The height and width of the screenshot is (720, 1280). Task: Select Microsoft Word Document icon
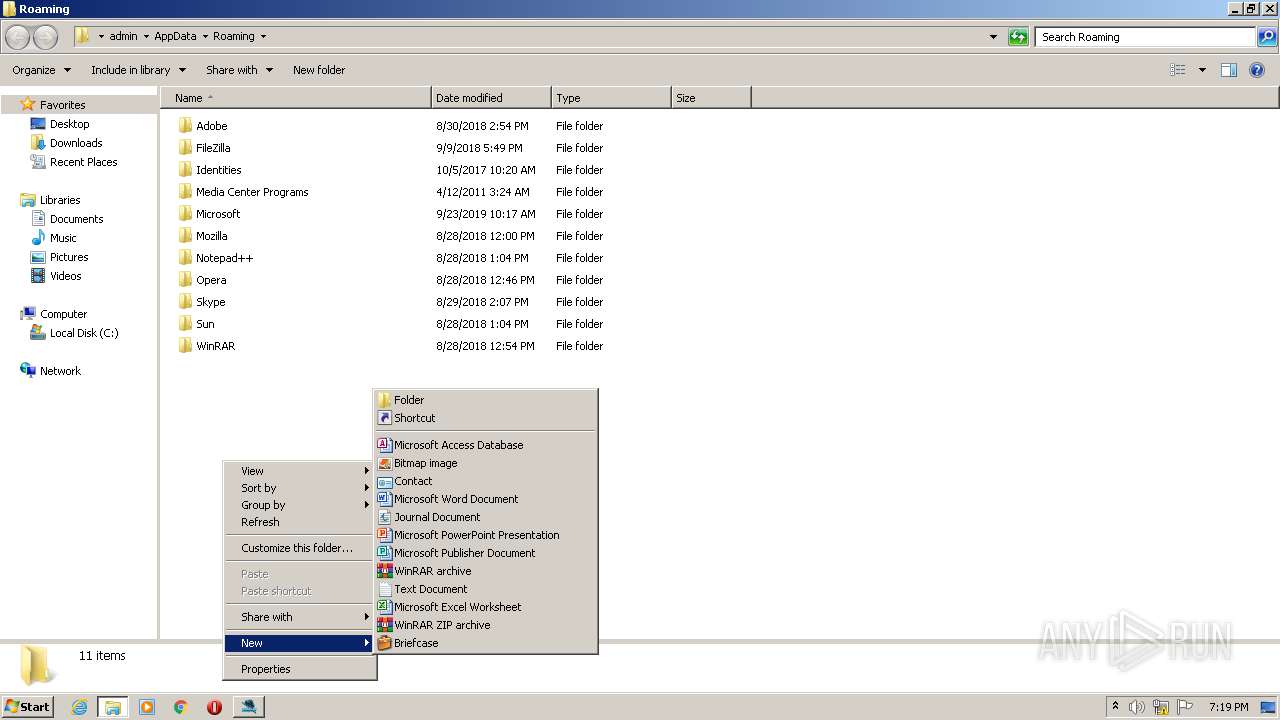coord(384,499)
